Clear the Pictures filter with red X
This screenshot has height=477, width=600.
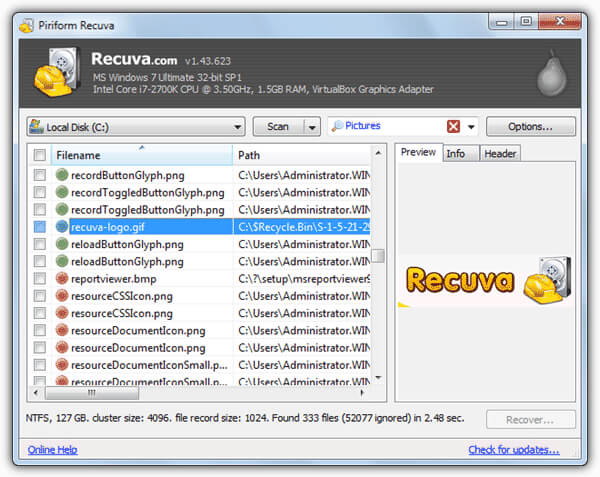(x=453, y=126)
